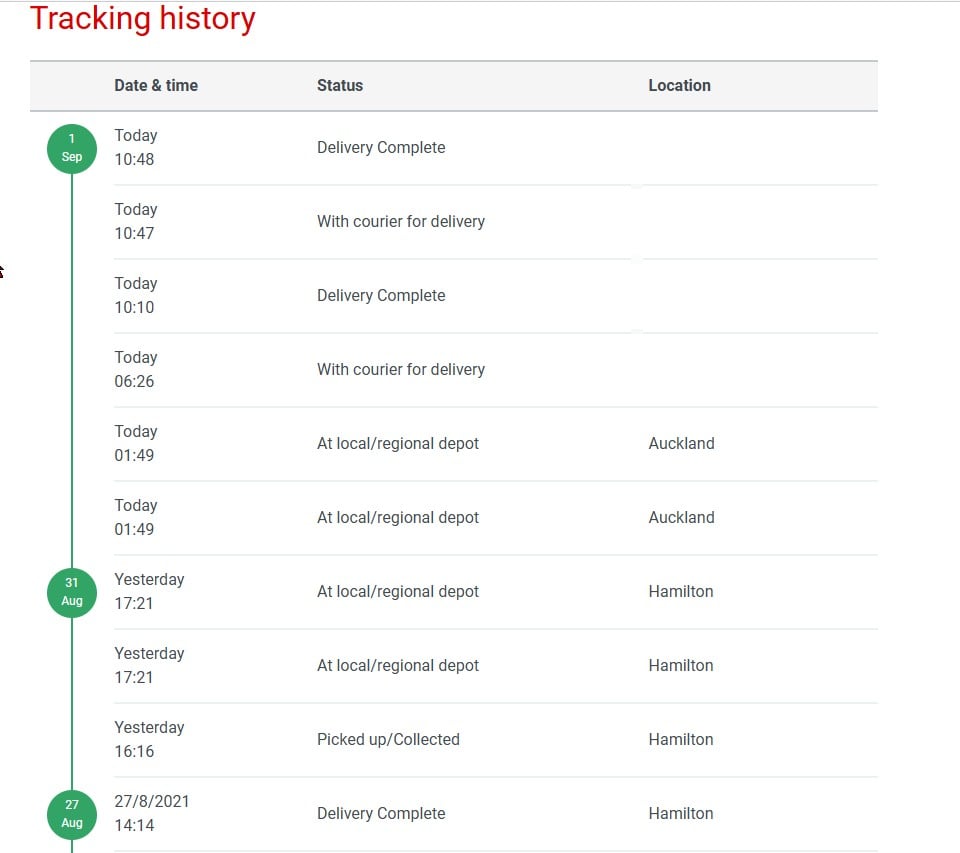Click the "Location" column header
The width and height of the screenshot is (960, 853).
[x=679, y=85]
